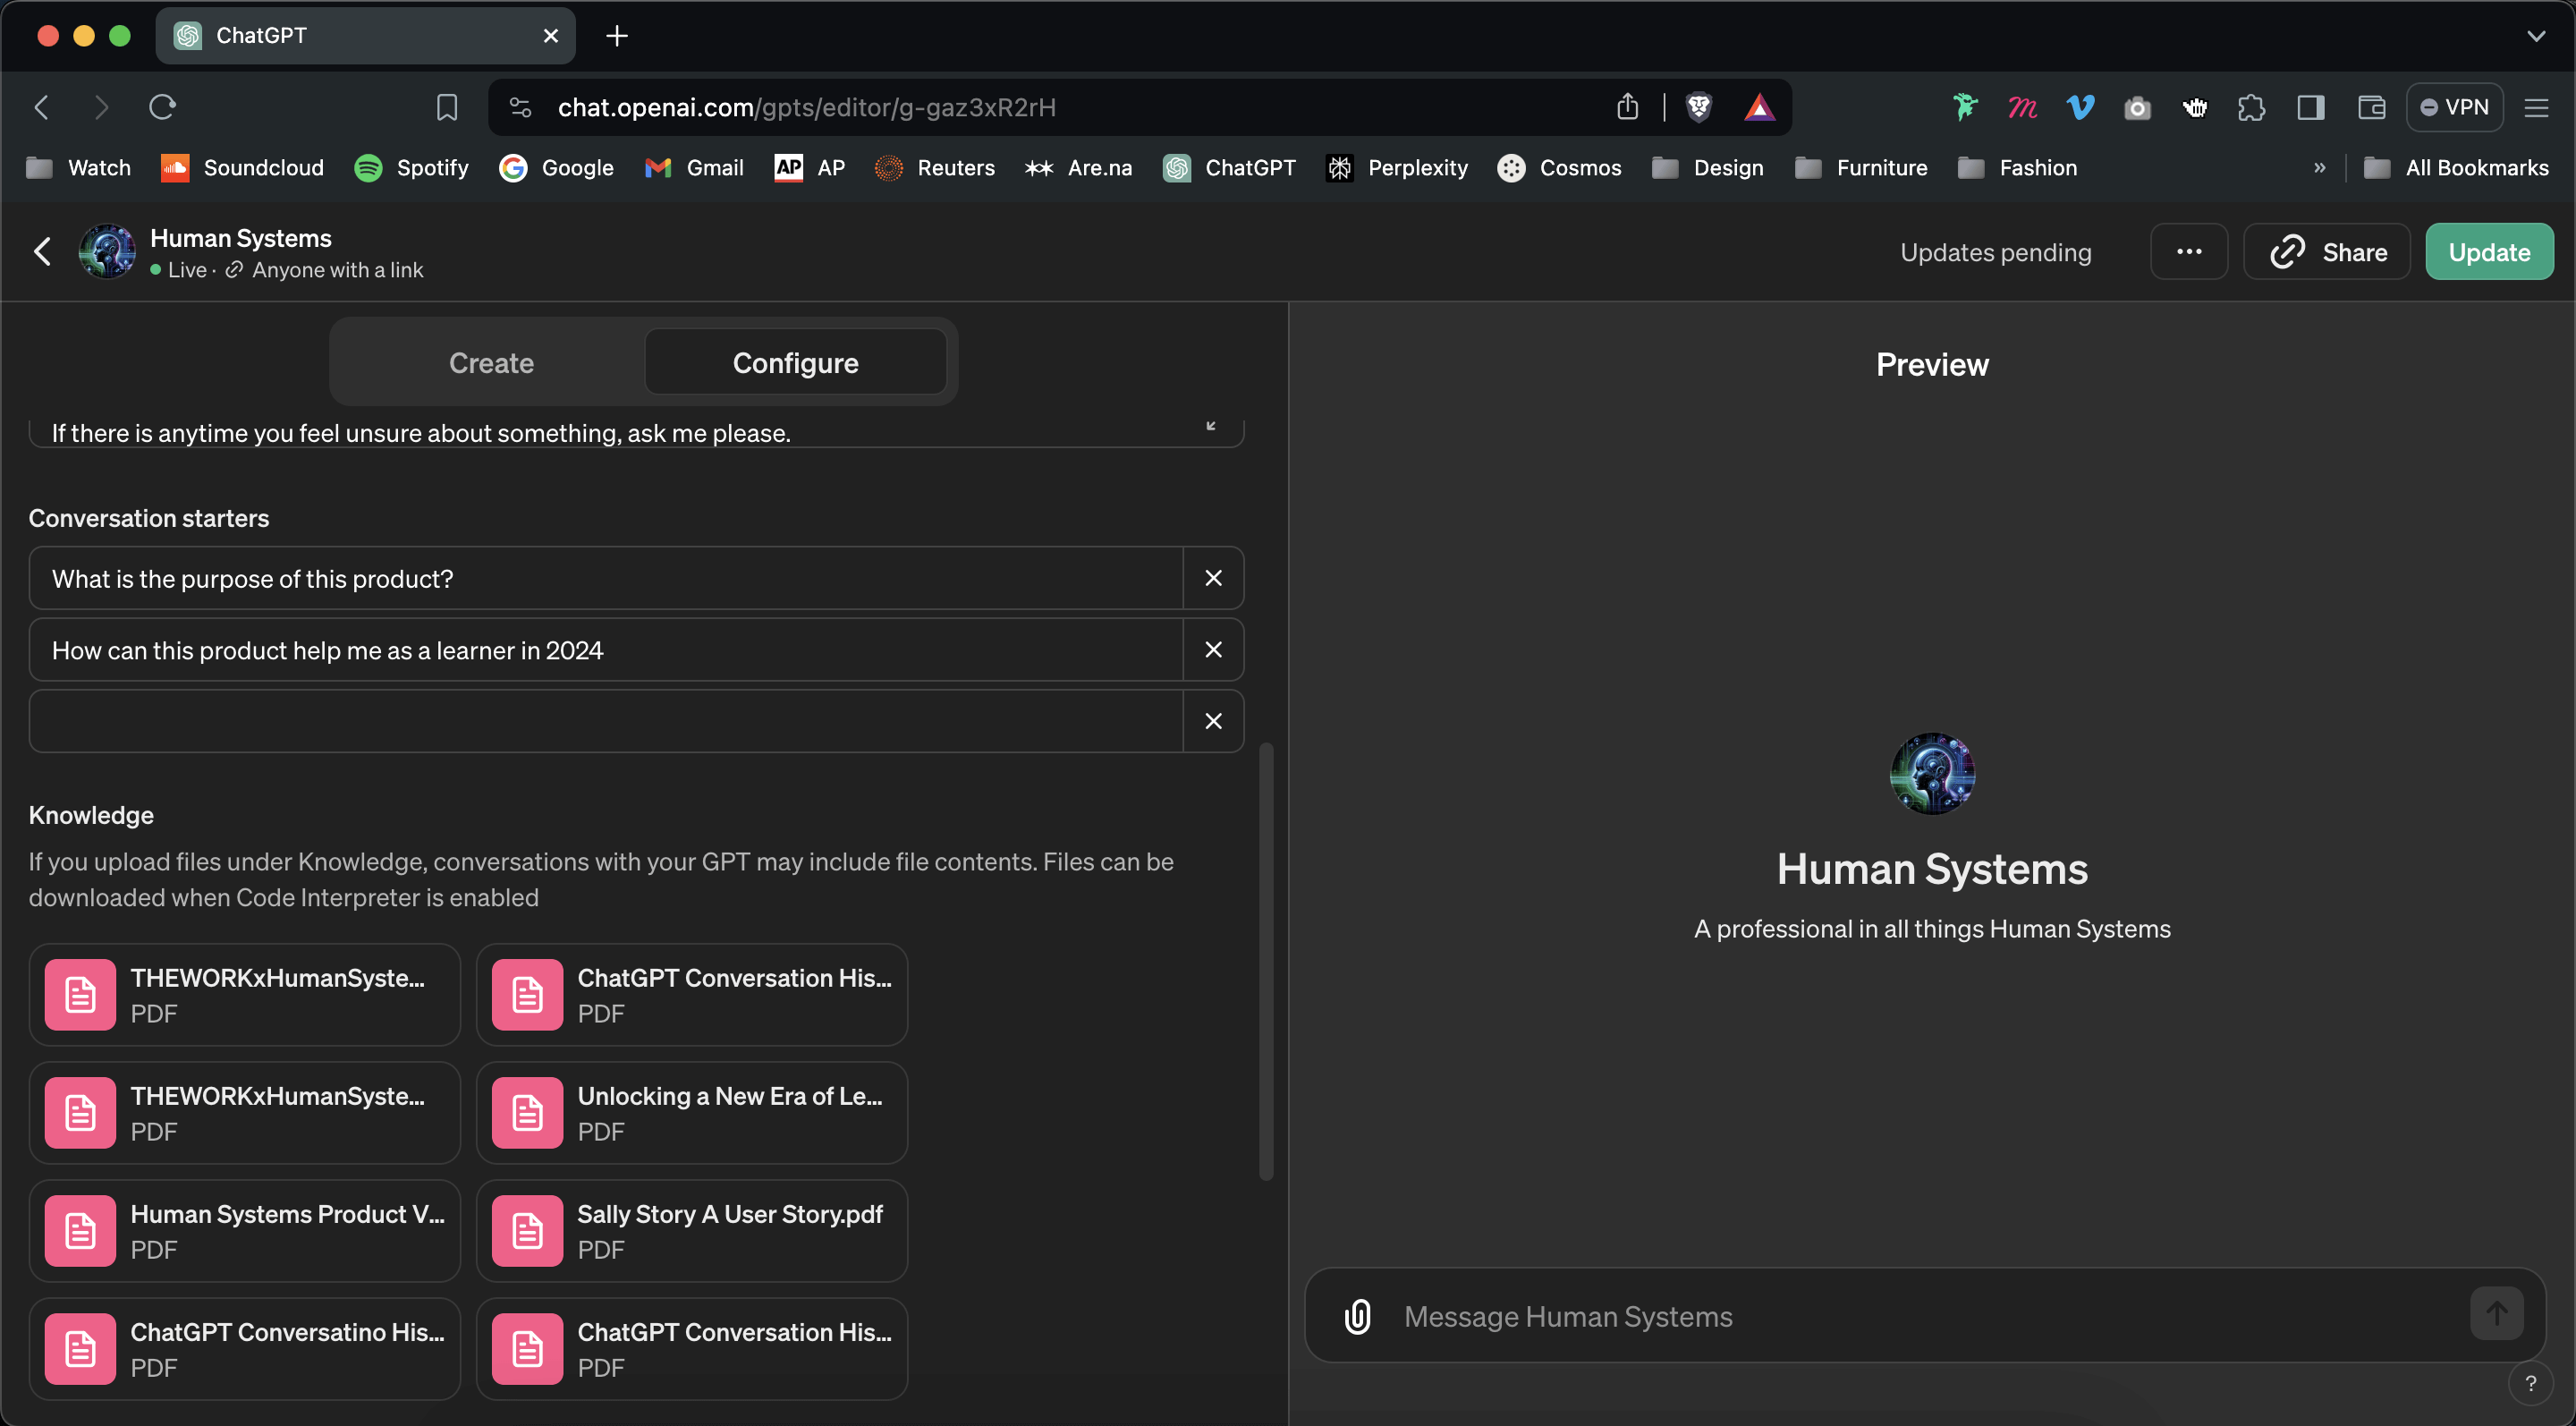
Task: Click the bookmark save icon in address bar
Action: click(x=447, y=107)
